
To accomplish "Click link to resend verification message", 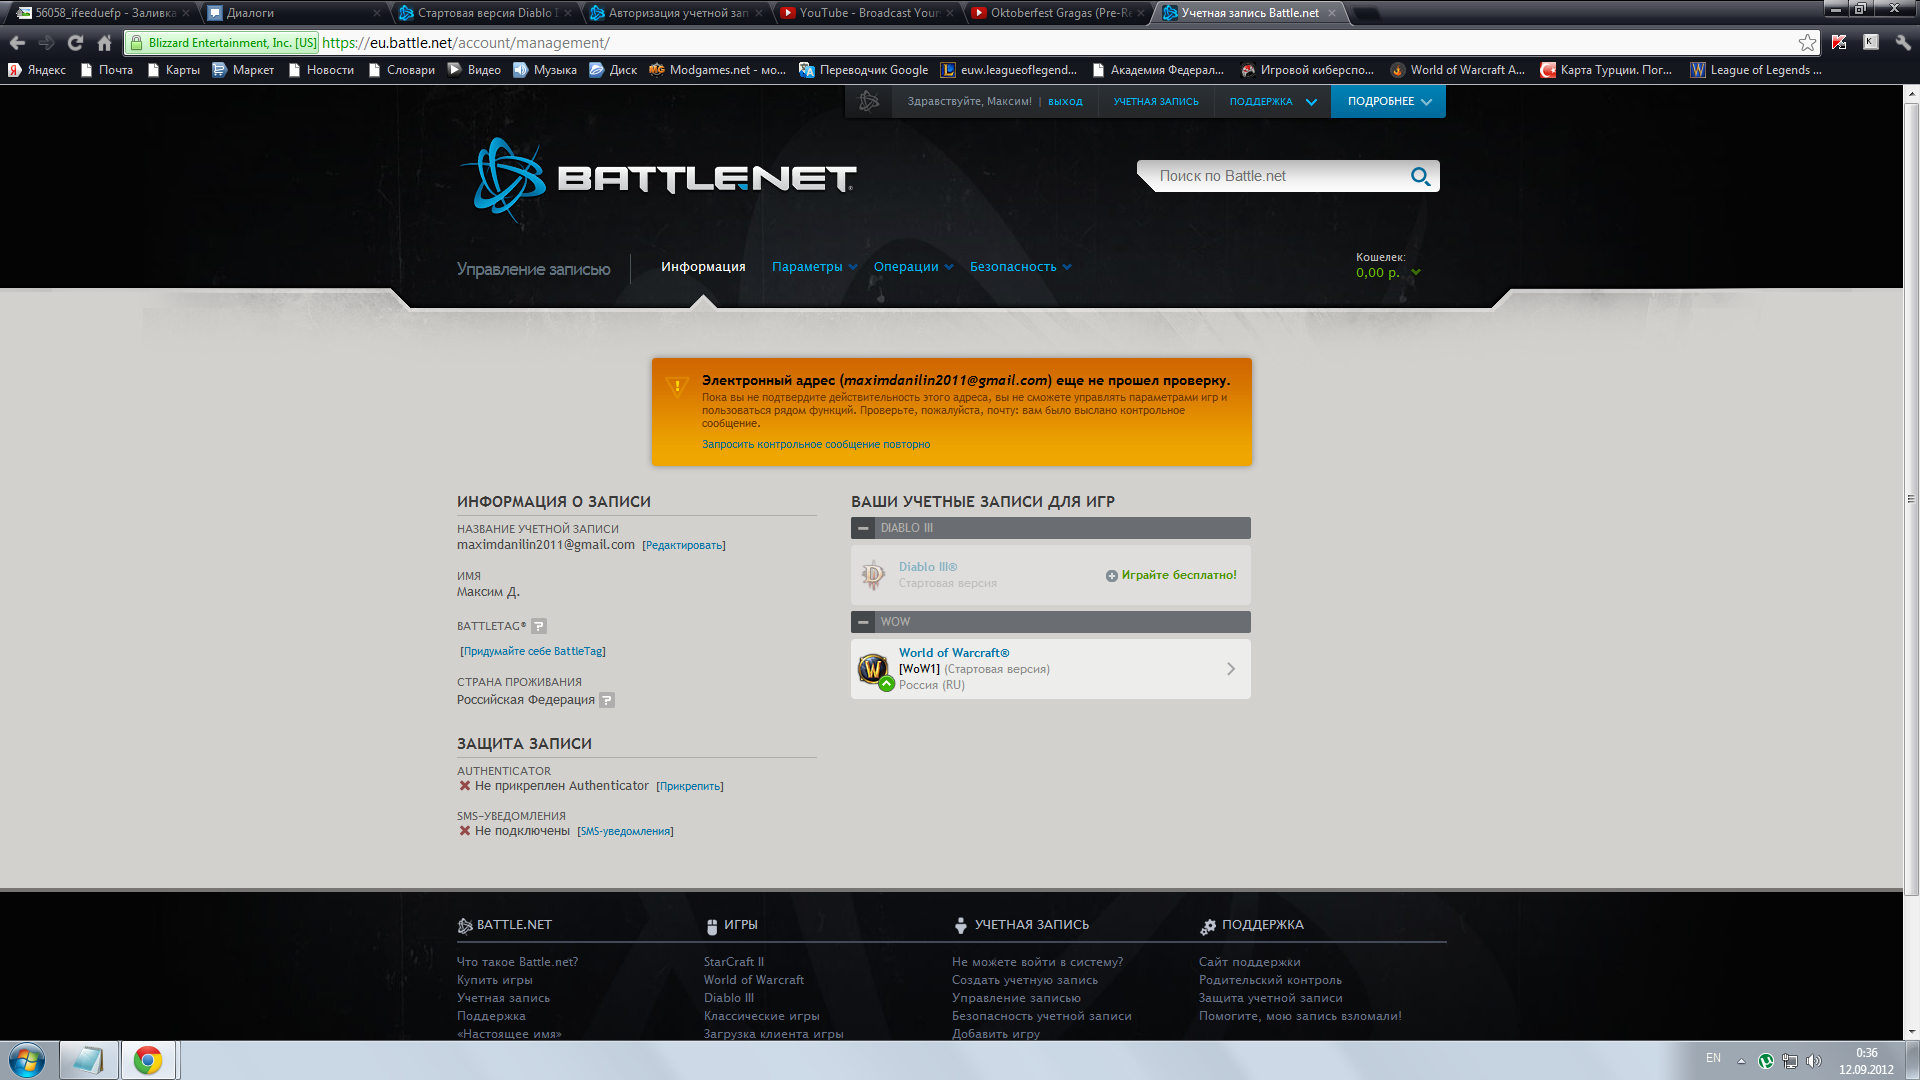I will point(815,444).
